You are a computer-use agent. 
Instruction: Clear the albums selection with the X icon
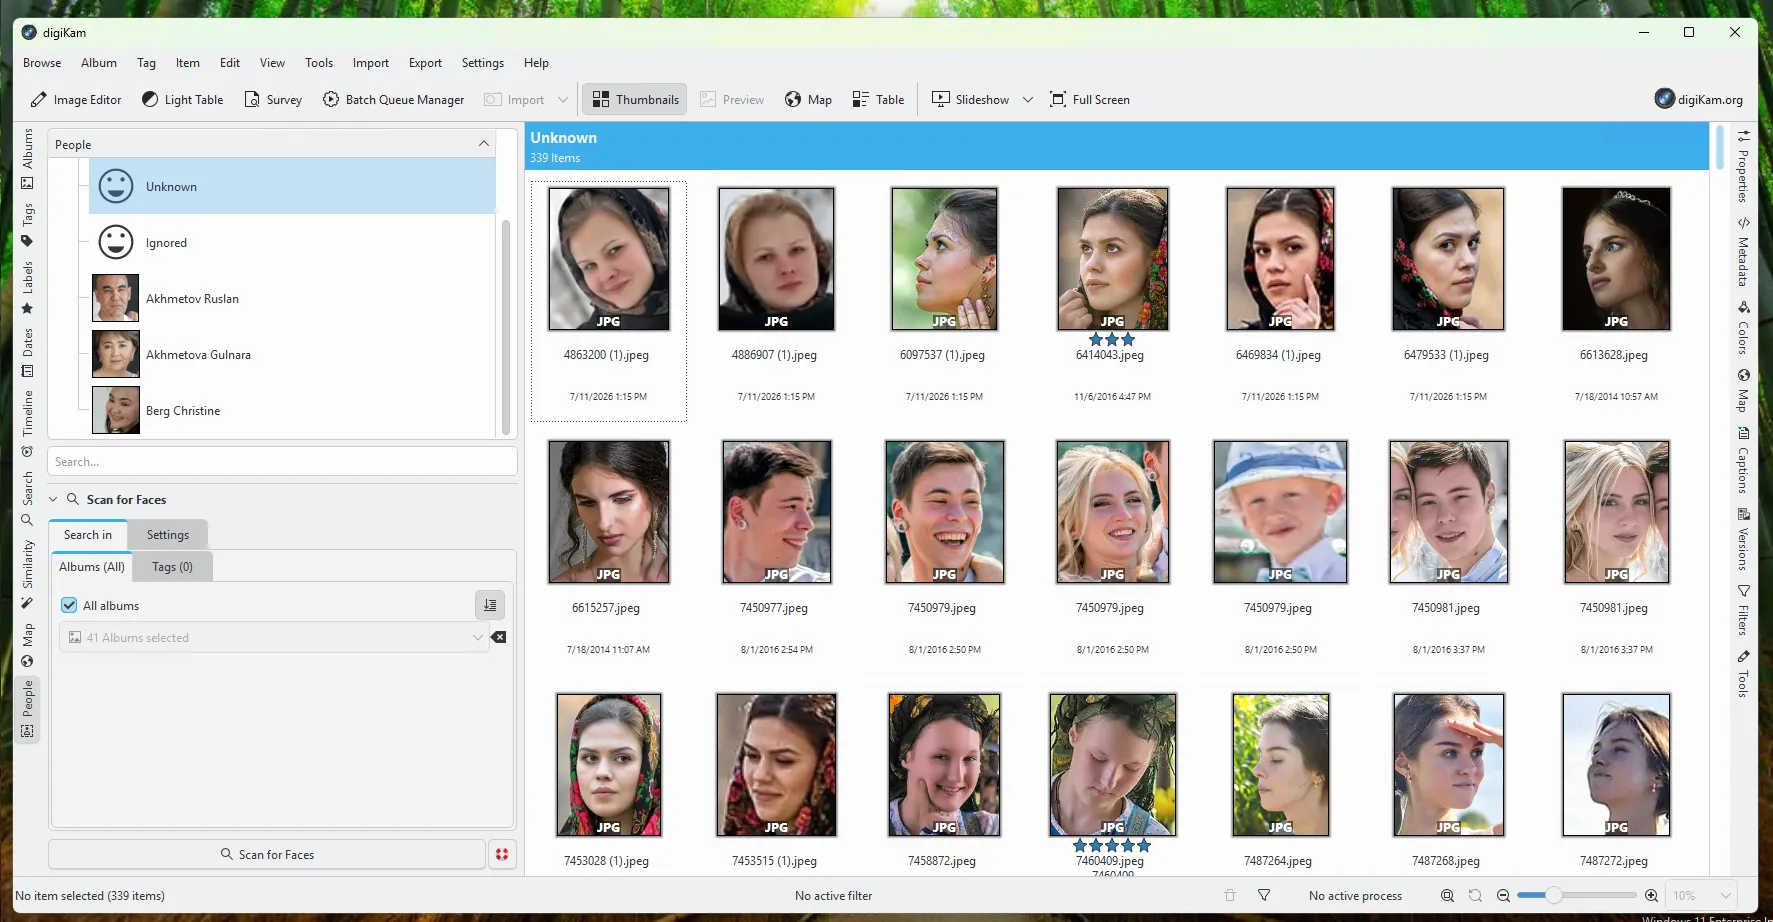[499, 637]
